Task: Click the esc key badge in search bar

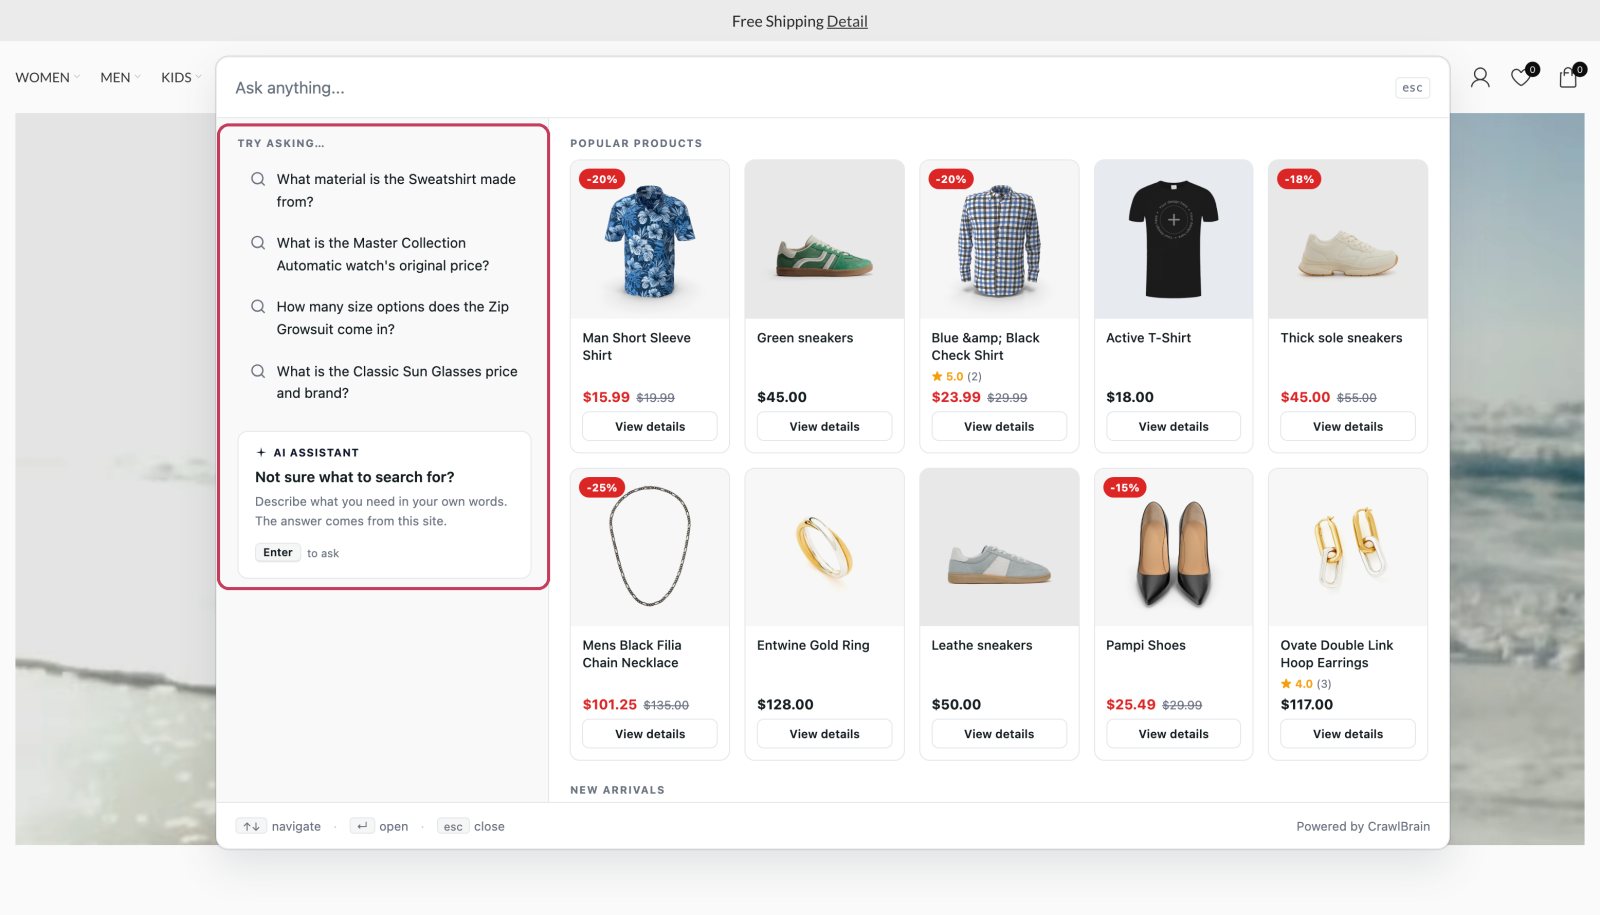Action: point(1412,88)
